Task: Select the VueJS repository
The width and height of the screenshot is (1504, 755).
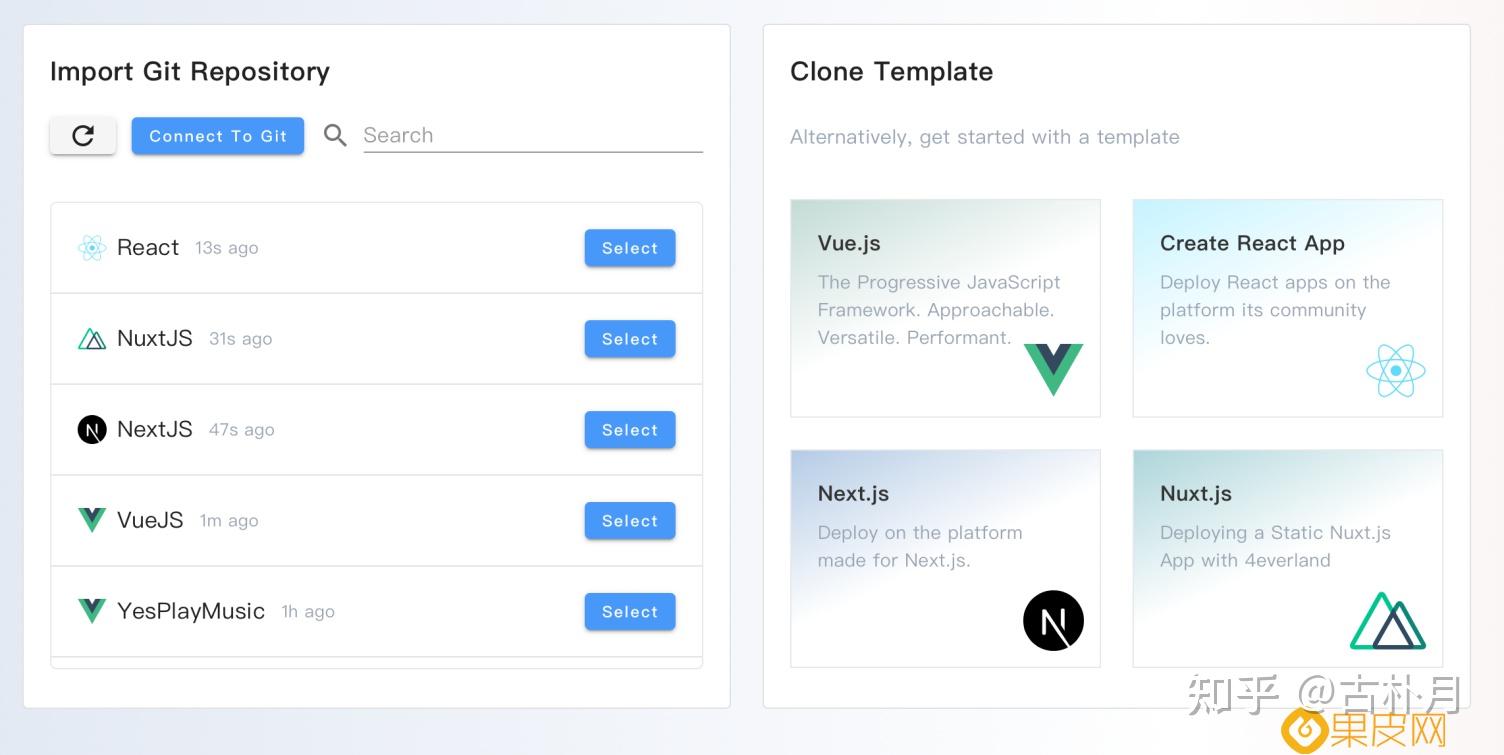Action: click(x=630, y=521)
